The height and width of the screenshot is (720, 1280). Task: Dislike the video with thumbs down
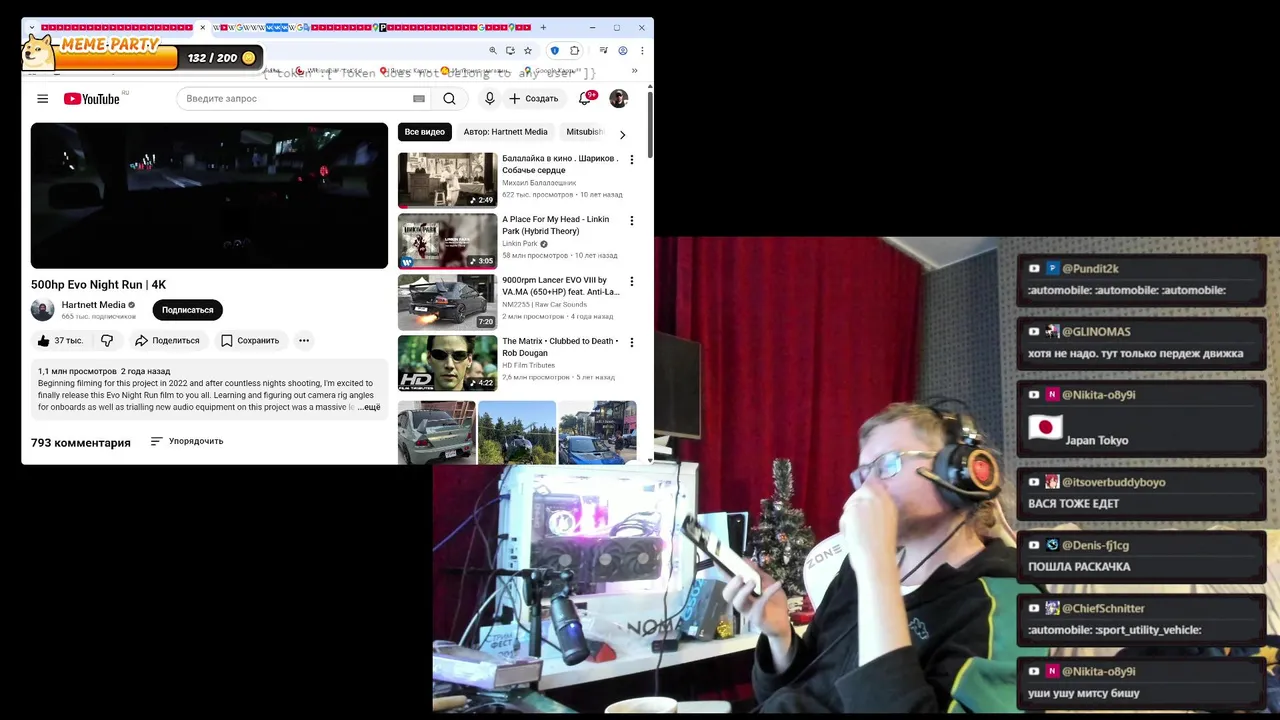(x=107, y=341)
